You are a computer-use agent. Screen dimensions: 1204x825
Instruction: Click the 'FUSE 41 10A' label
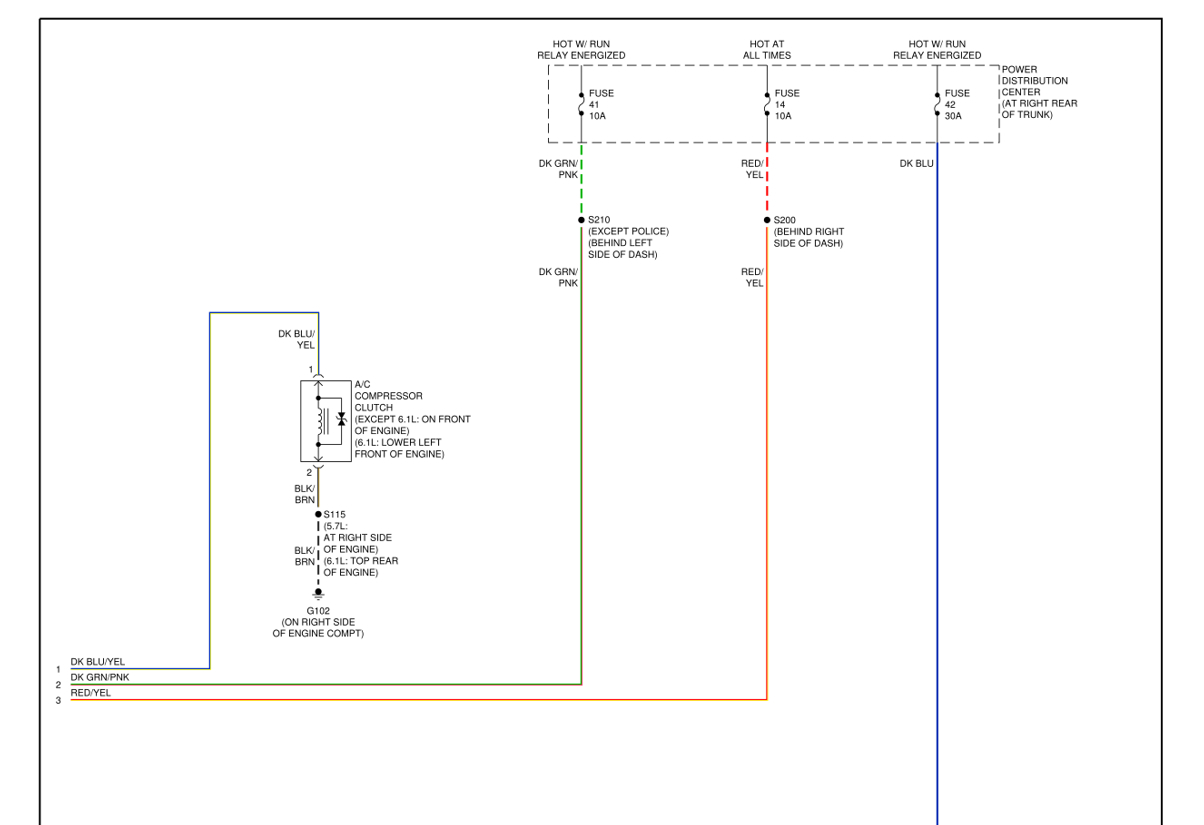tap(601, 105)
